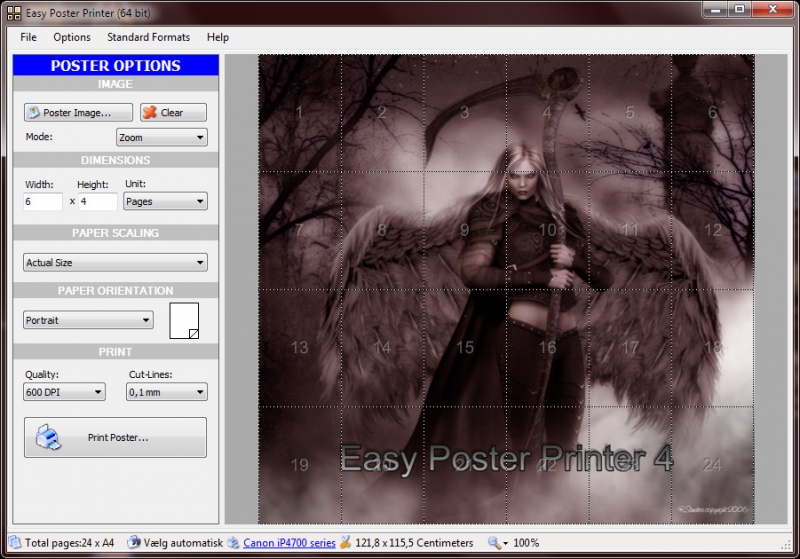Open the Paper Orientation dropdown showing Portrait

(x=88, y=320)
